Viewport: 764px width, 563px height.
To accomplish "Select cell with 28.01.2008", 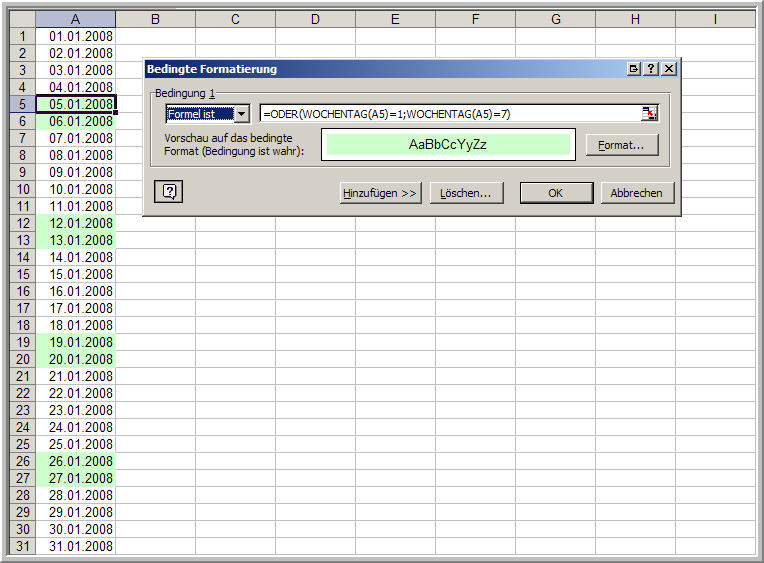I will click(x=76, y=495).
